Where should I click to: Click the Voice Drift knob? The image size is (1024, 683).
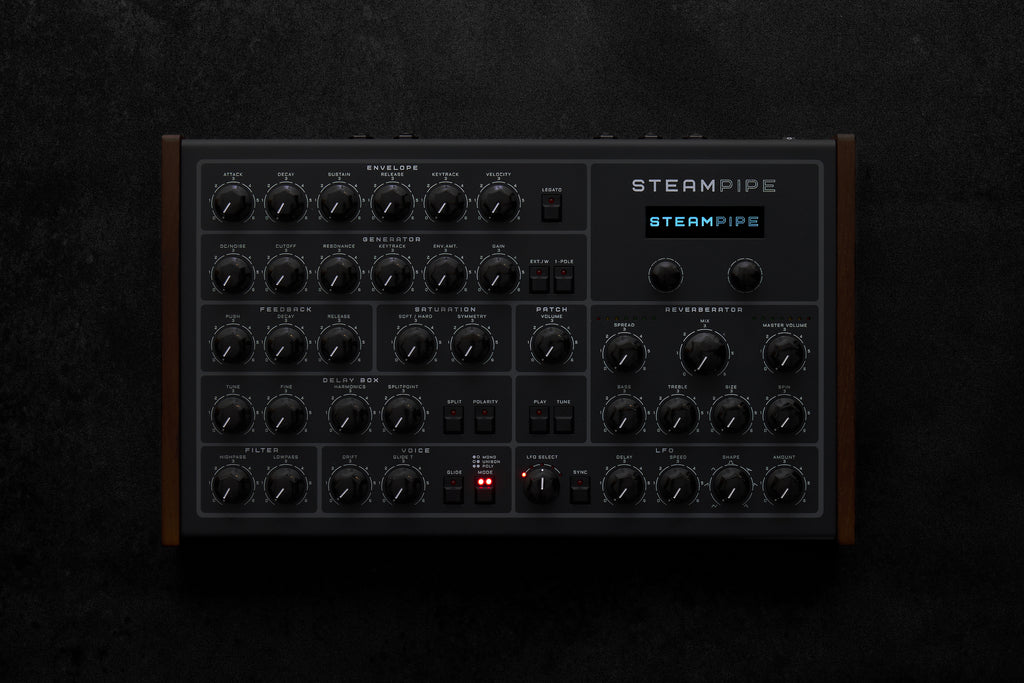tap(349, 485)
